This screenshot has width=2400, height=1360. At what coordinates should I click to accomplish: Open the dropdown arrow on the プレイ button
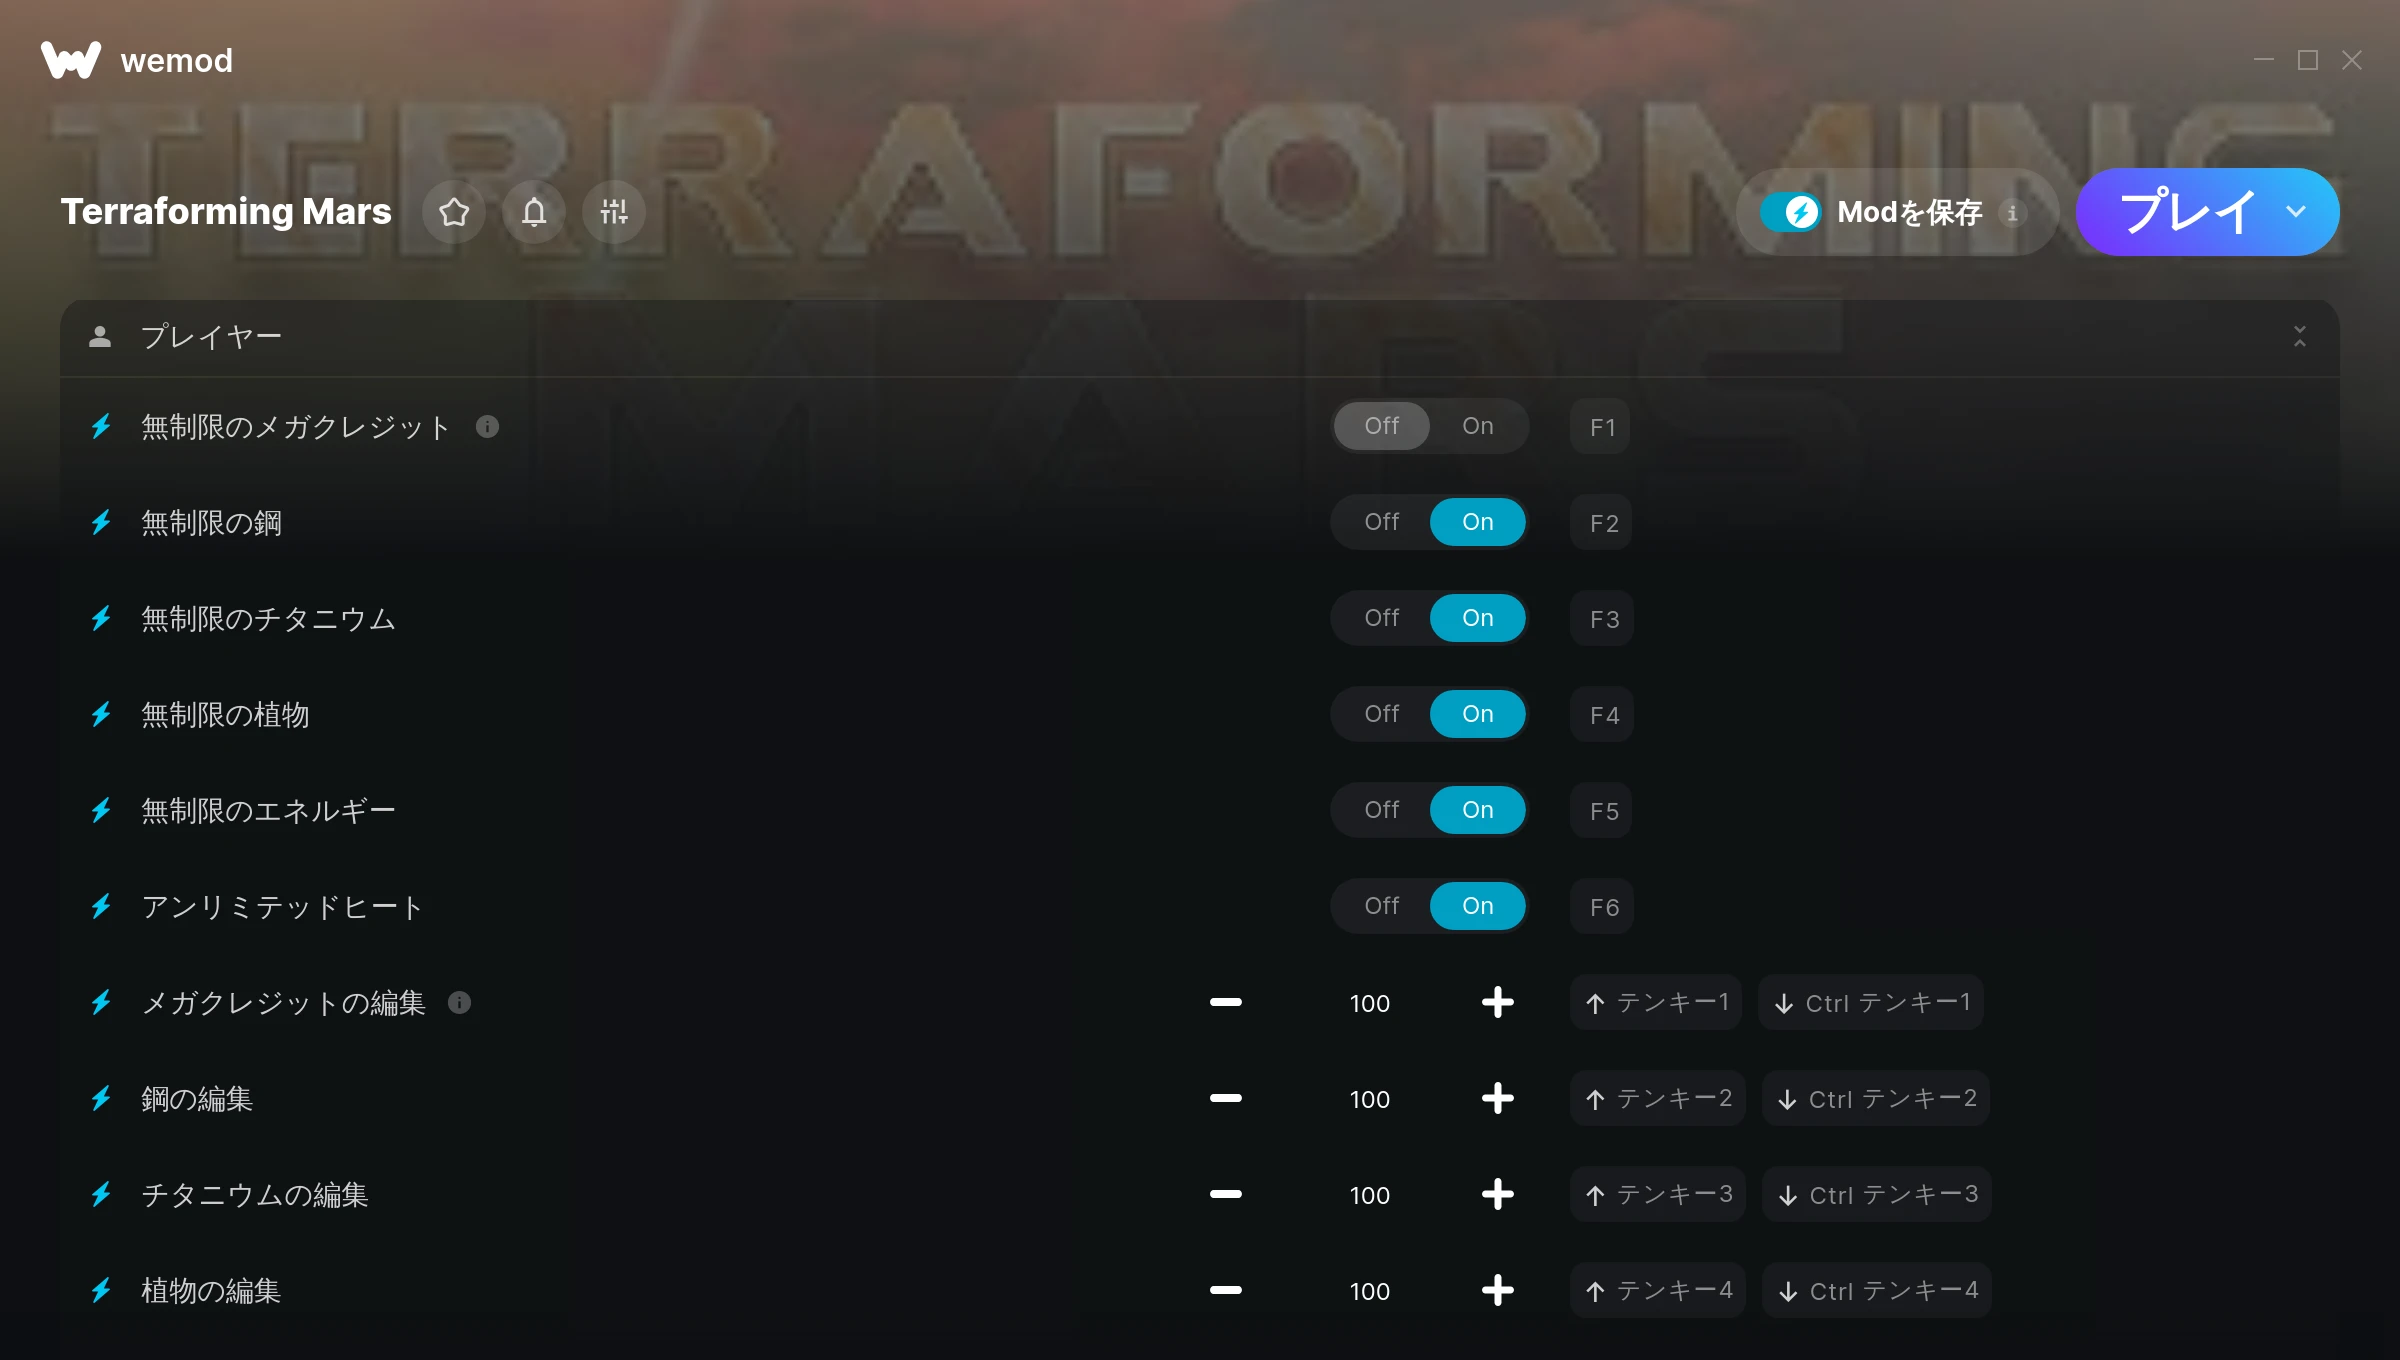pyautogui.click(x=2296, y=212)
